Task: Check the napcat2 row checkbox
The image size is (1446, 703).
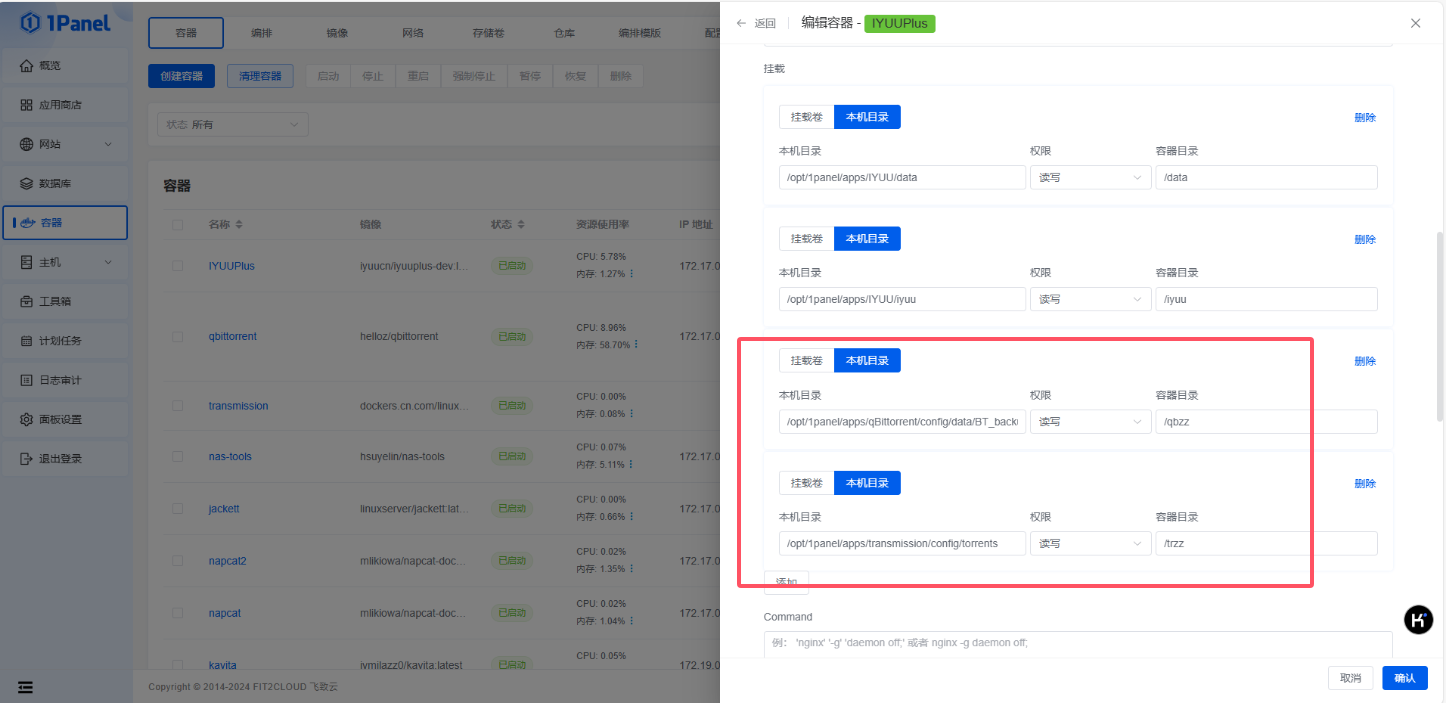Action: coord(177,561)
